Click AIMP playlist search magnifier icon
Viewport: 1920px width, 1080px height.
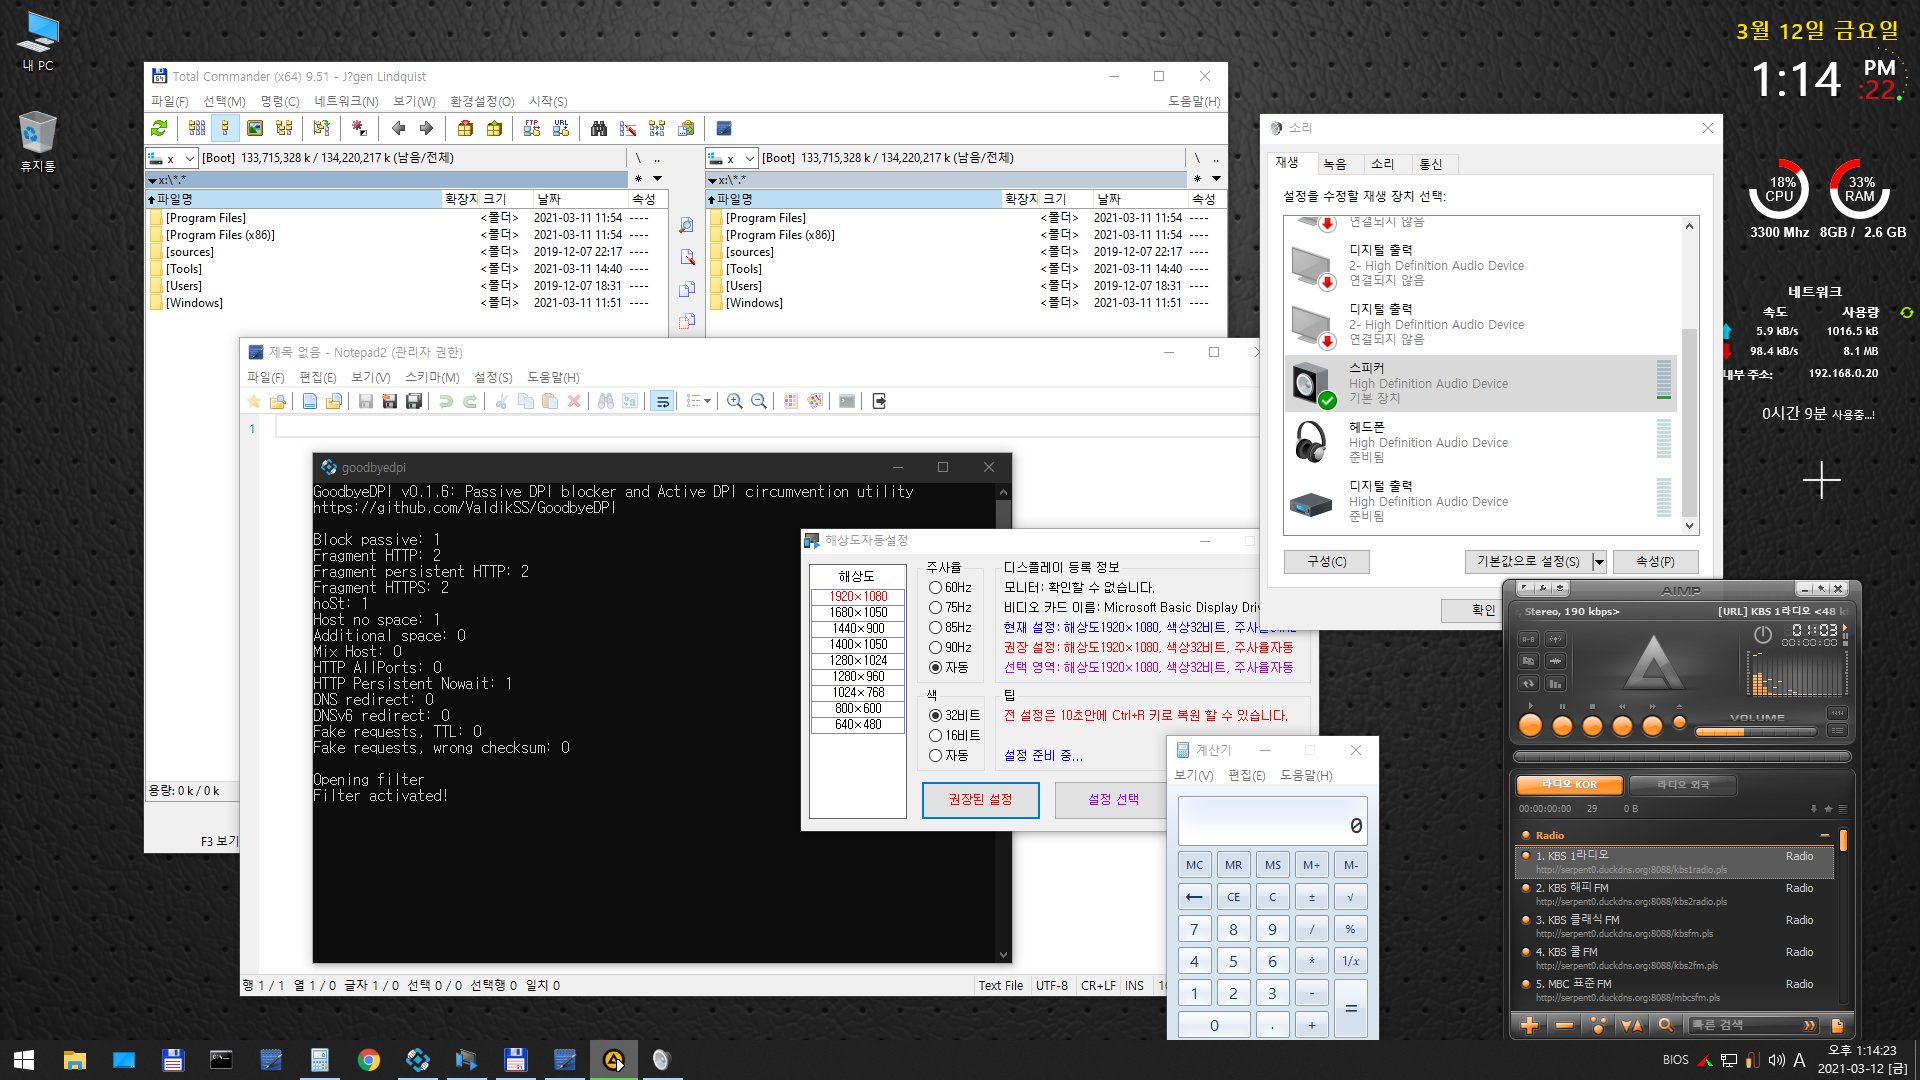pos(1665,1025)
